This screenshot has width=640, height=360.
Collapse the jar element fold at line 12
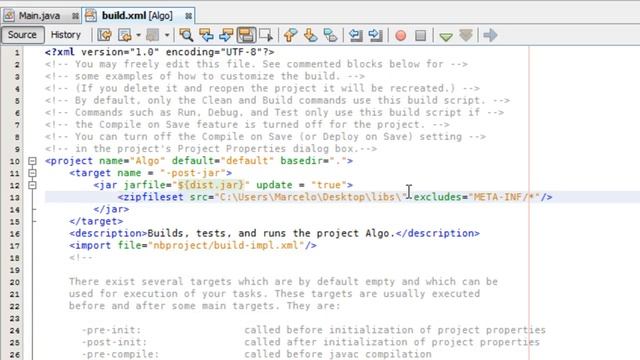32,185
